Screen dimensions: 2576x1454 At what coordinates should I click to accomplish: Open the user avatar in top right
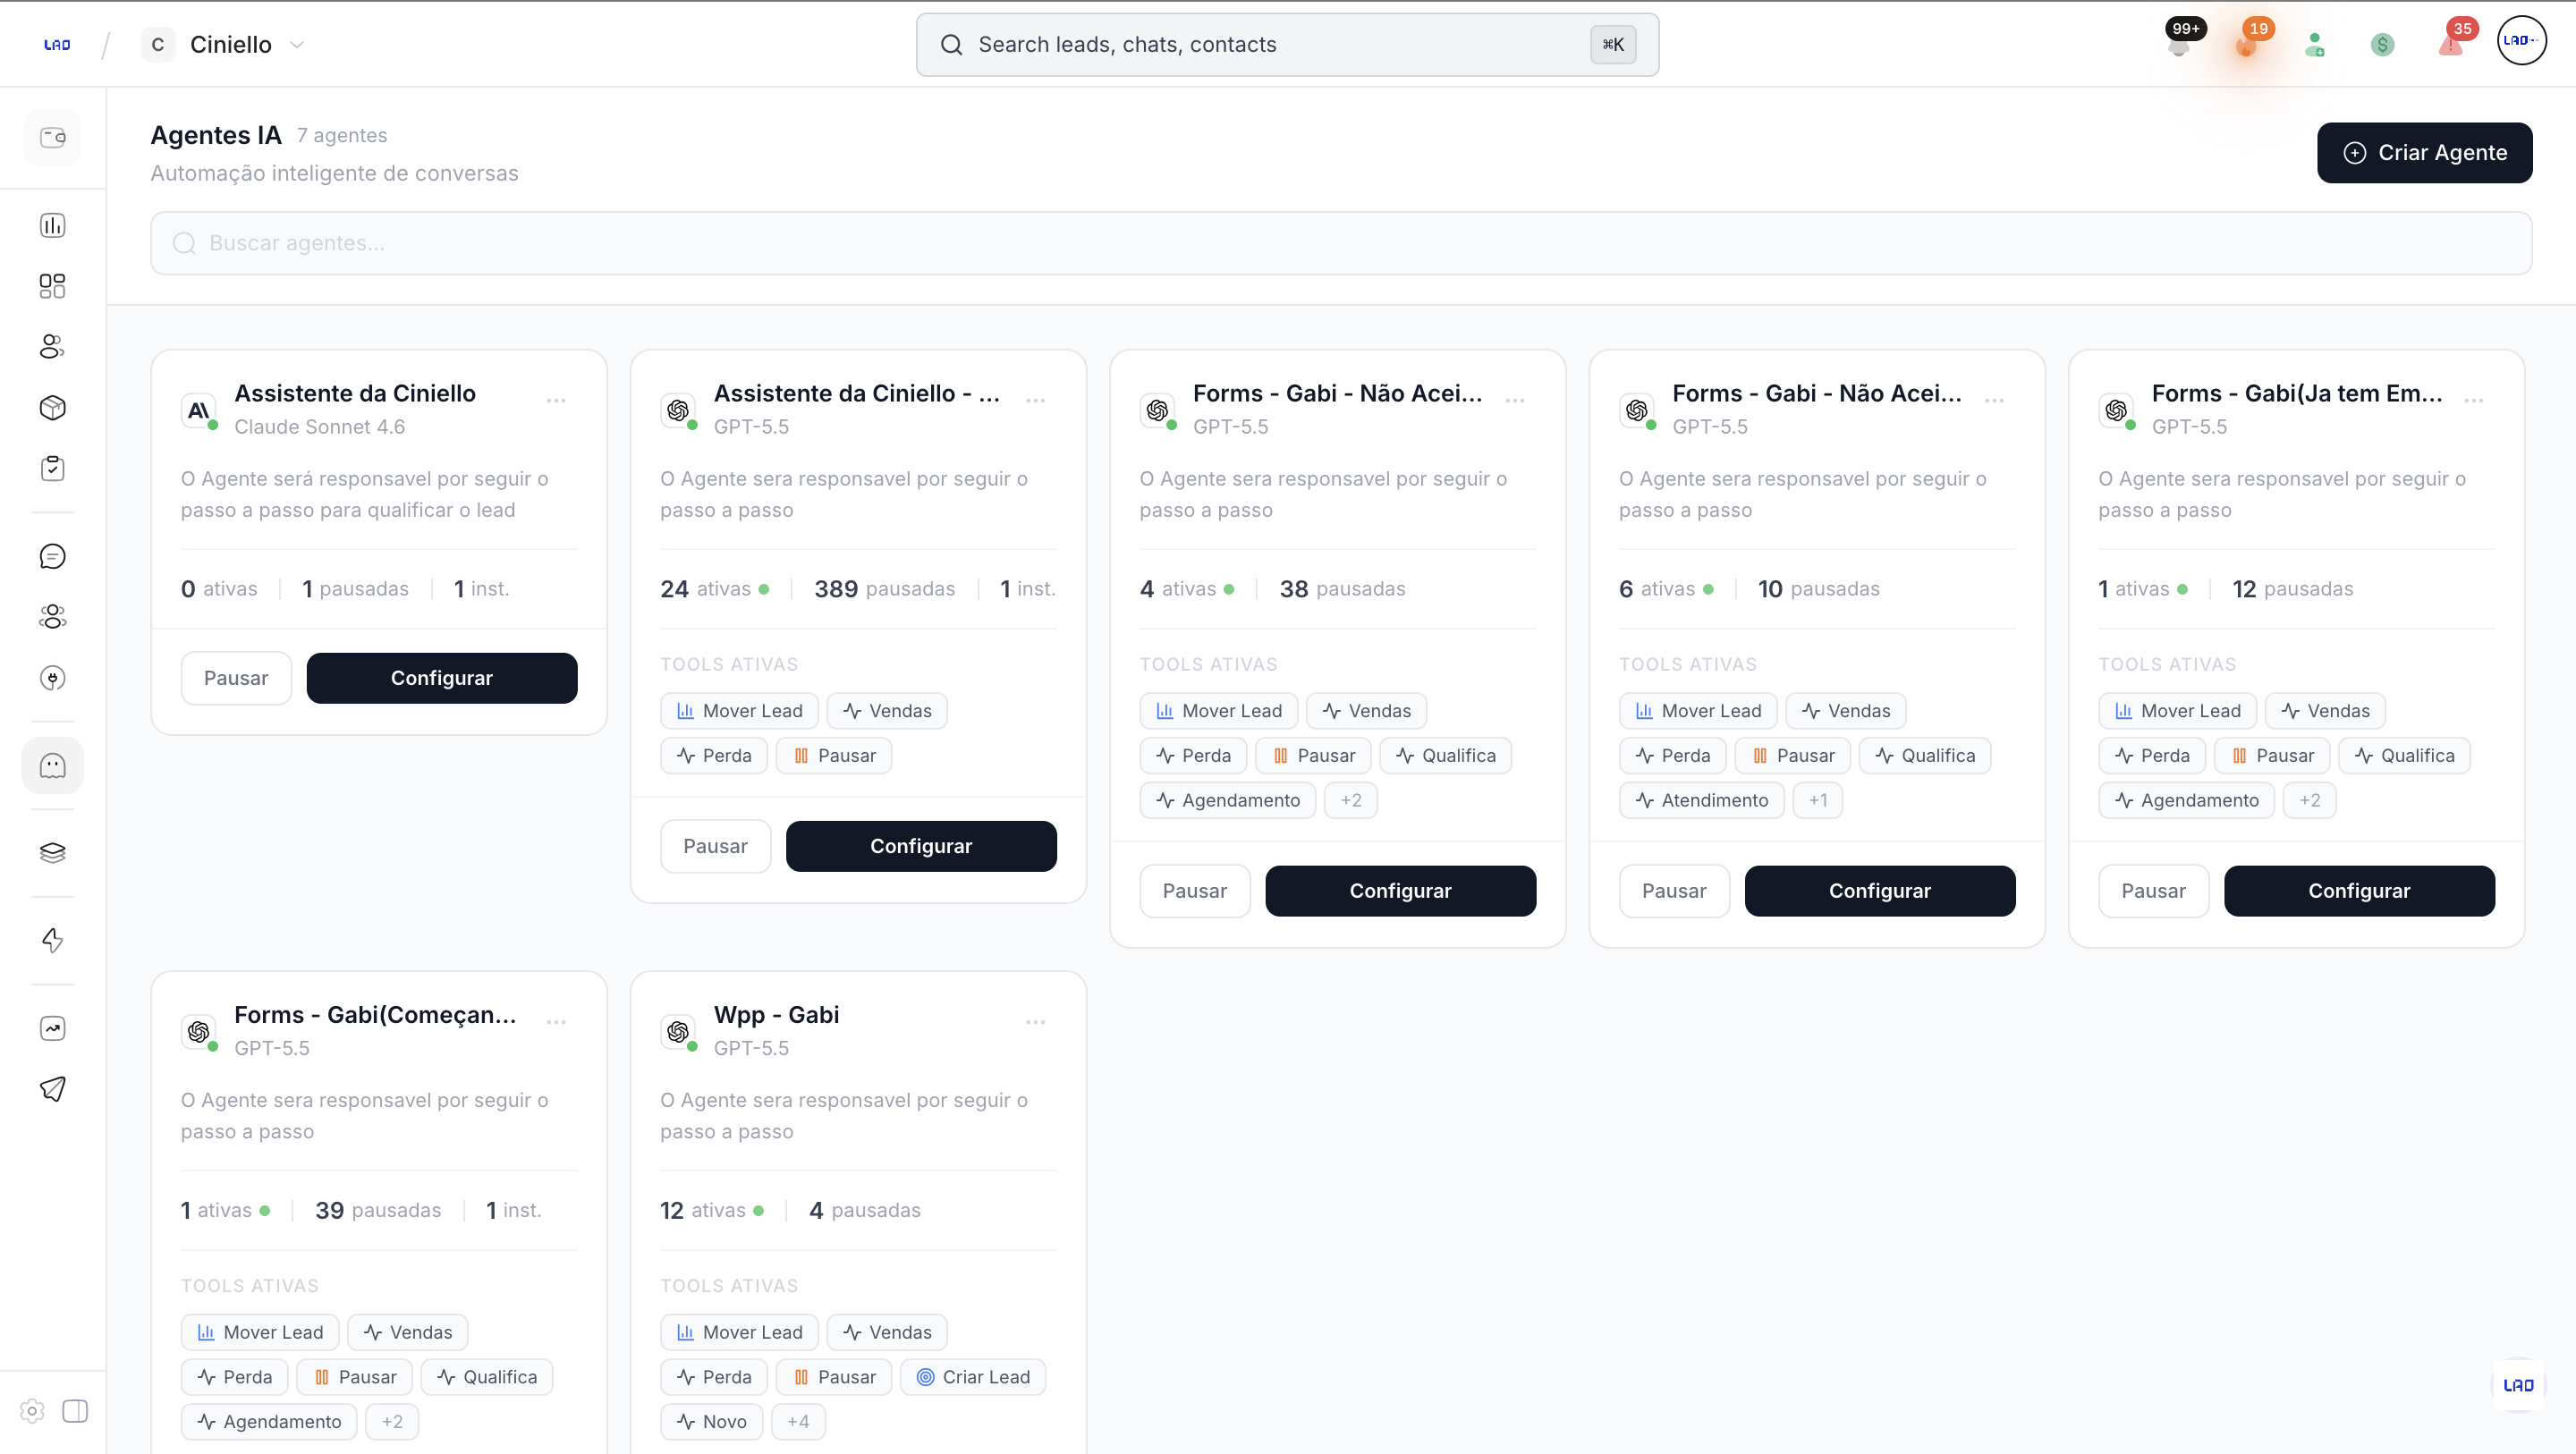2522,41
